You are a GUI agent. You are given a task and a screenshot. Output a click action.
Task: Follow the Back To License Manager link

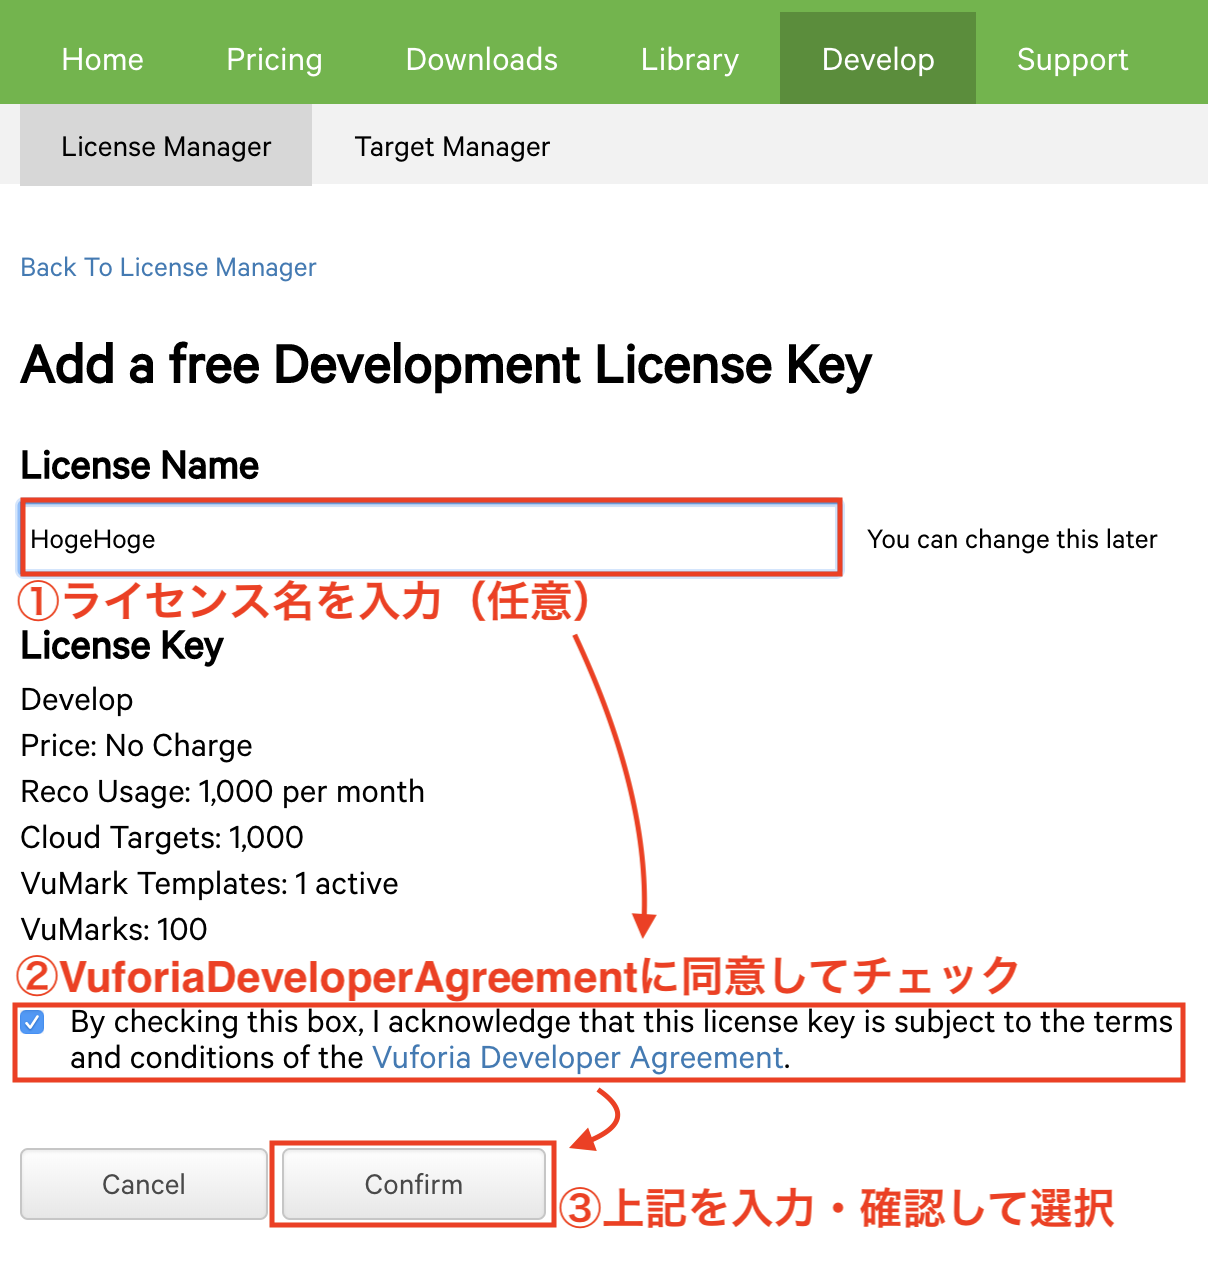(x=168, y=267)
